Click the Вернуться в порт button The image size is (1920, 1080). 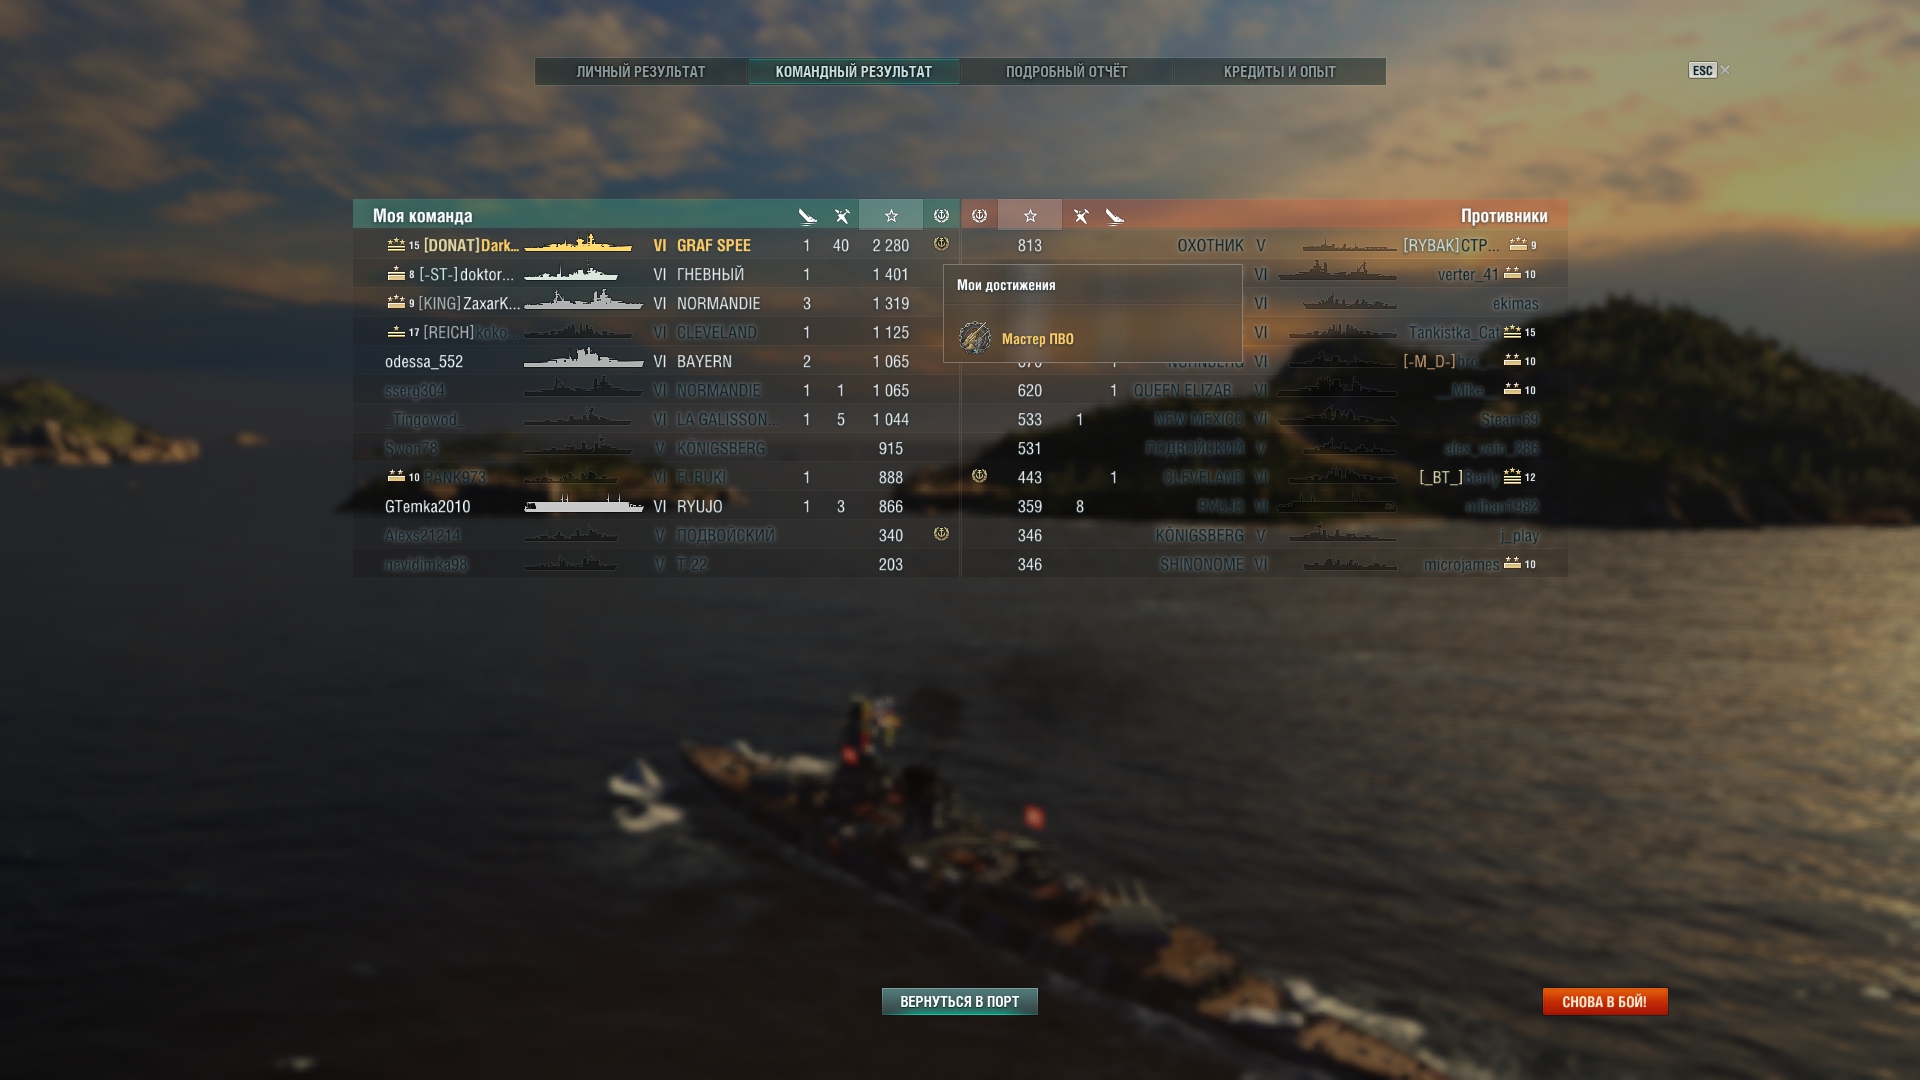coord(960,1001)
